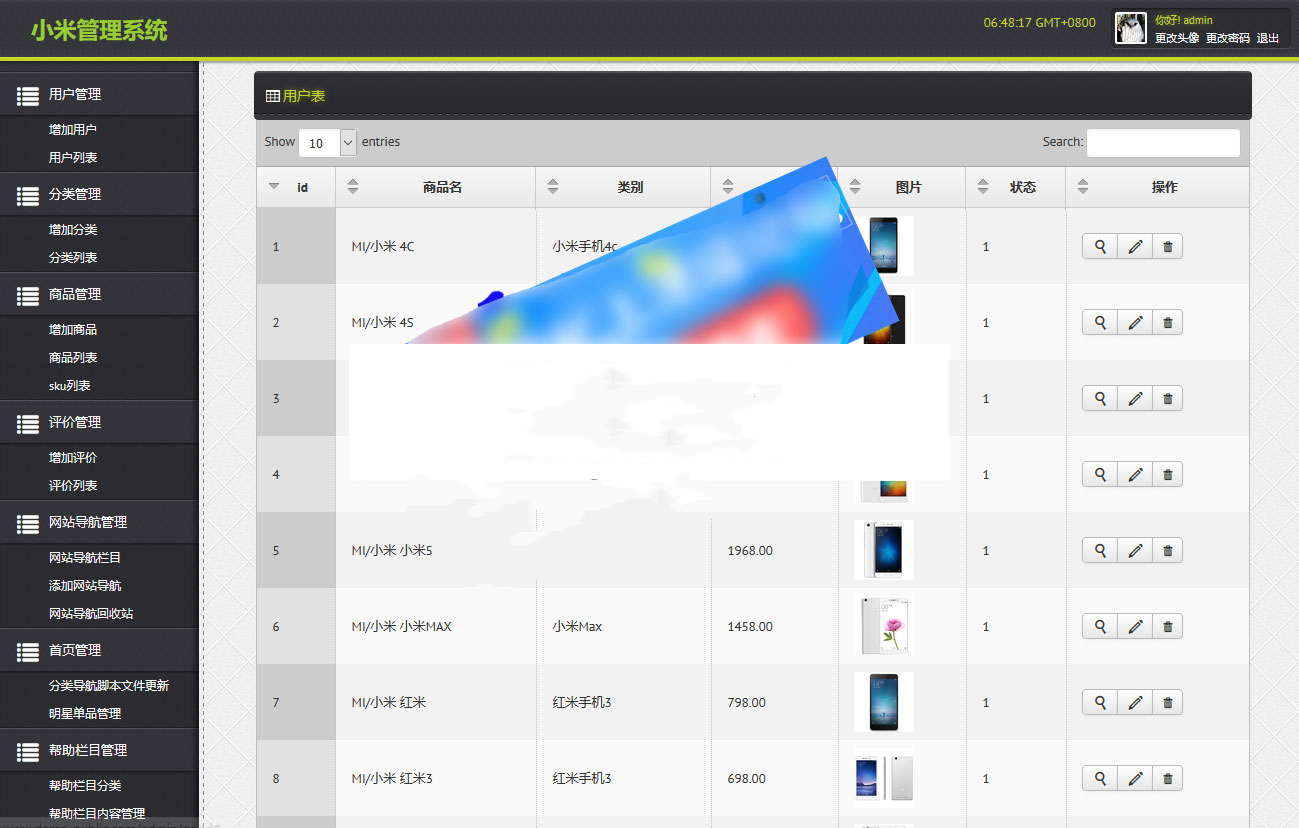Open 增加用户 in the sidebar
This screenshot has width=1299, height=828.
click(73, 129)
